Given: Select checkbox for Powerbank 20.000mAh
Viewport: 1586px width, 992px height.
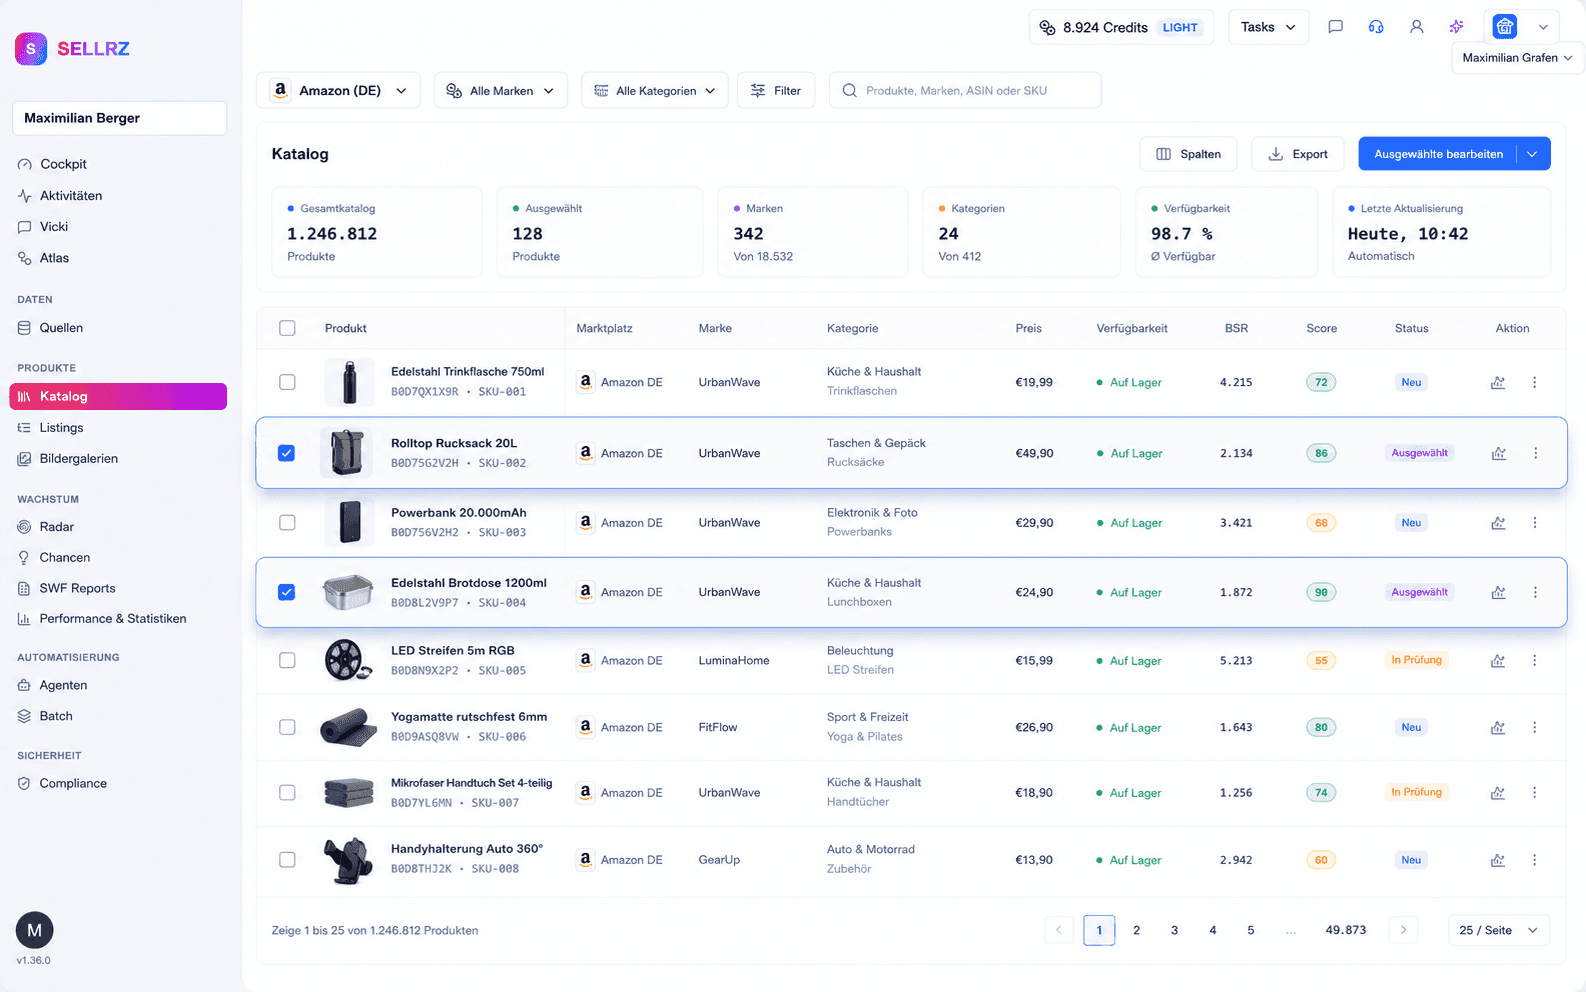Looking at the screenshot, I should click(x=287, y=523).
